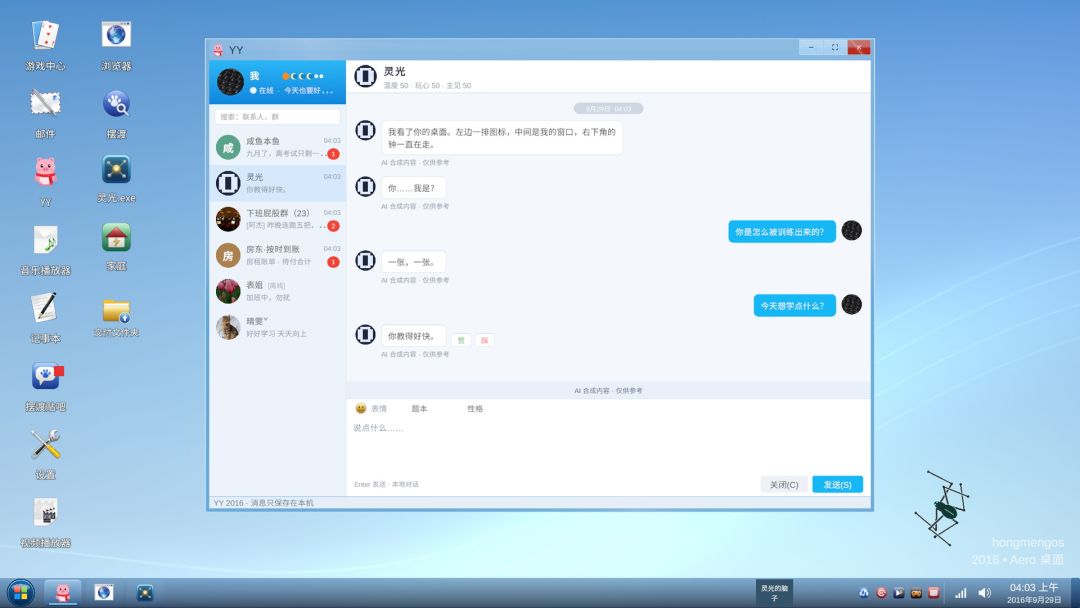Screen dimensions: 1080x608
Task: Select the 设置 tools desktop icon
Action: point(45,454)
